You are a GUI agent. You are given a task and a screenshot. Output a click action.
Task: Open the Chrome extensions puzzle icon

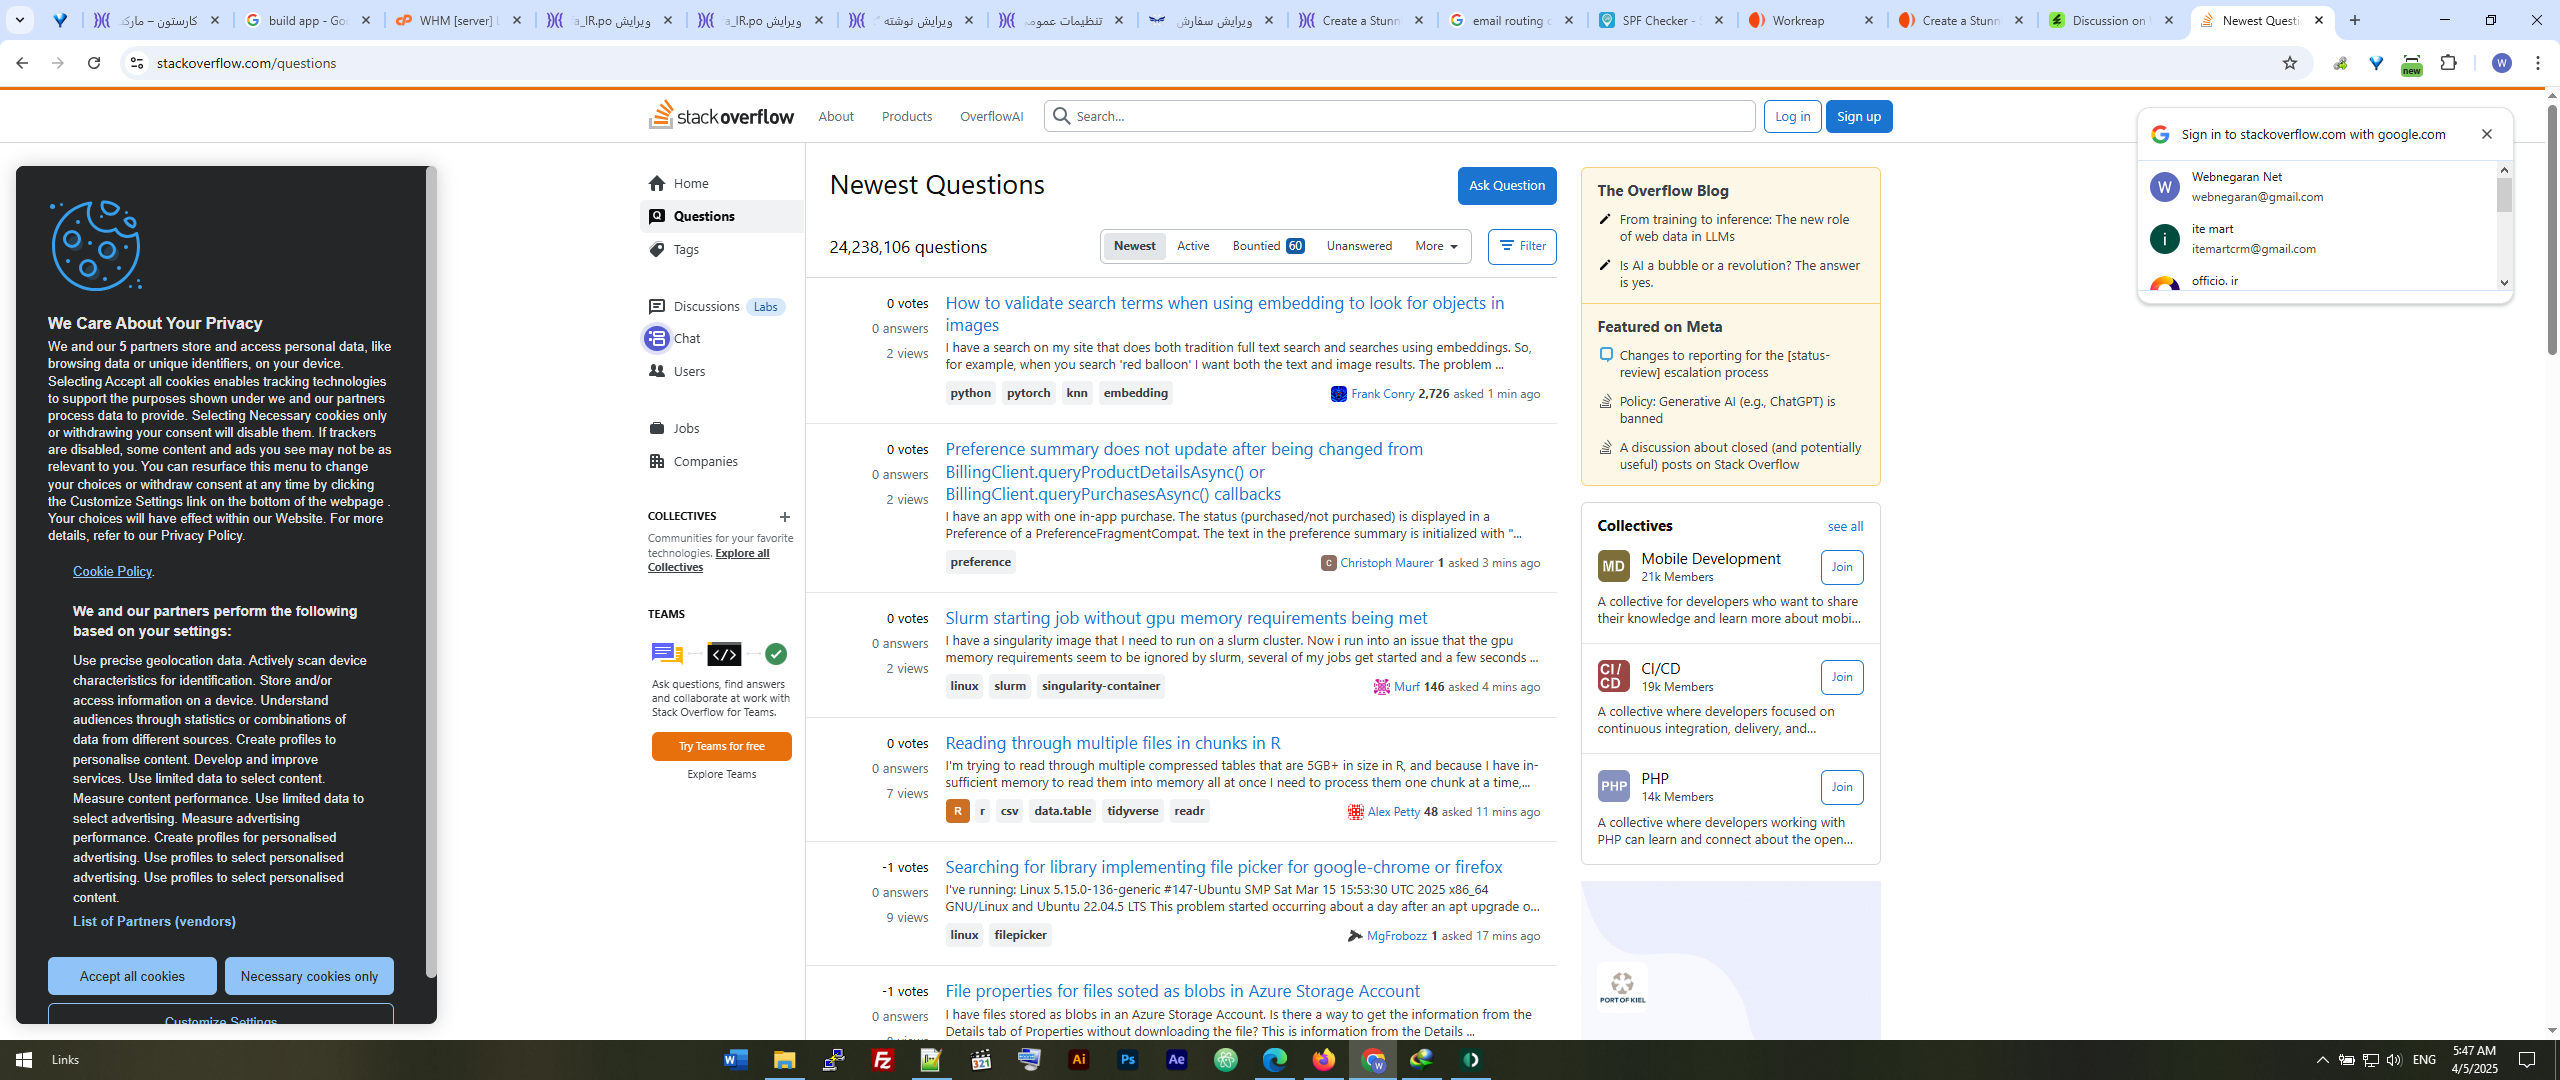click(2449, 63)
